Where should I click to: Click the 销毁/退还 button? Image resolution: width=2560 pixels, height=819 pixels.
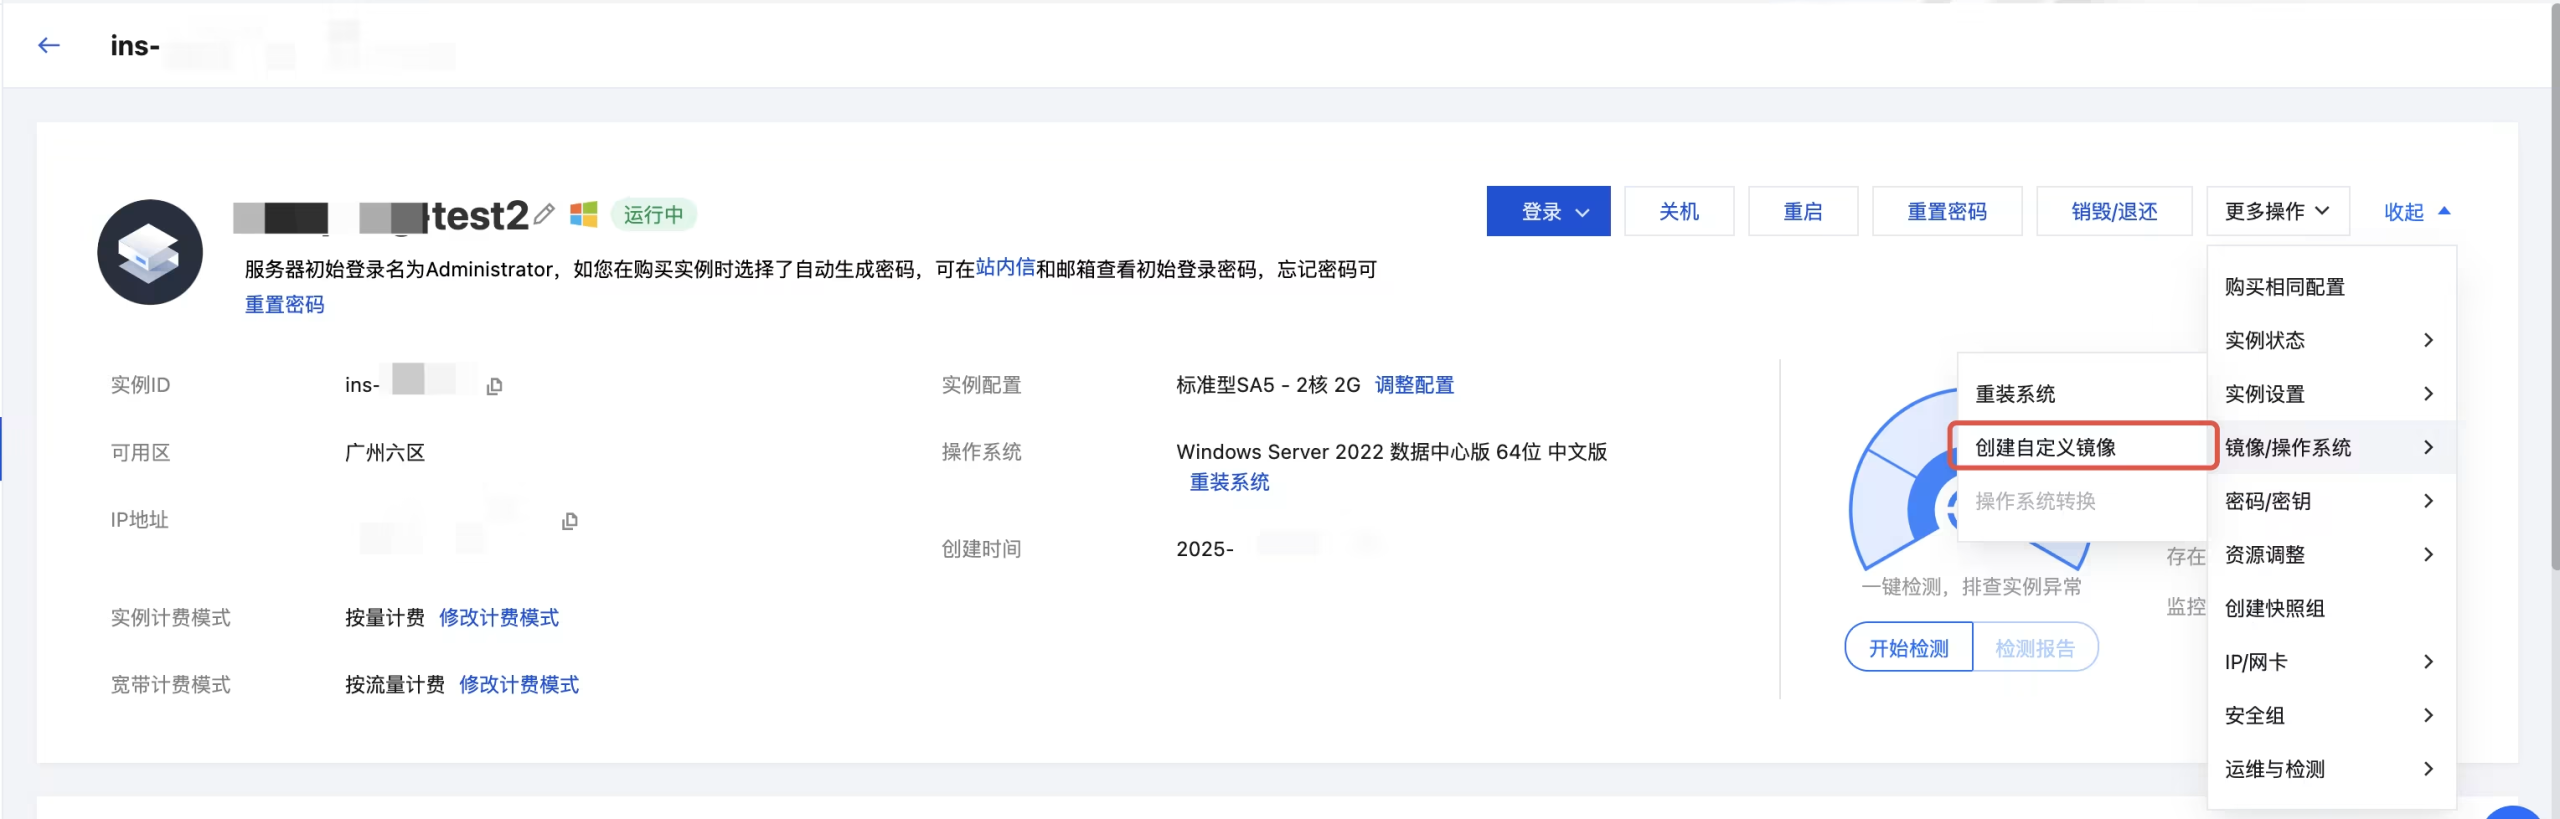pos(2113,211)
